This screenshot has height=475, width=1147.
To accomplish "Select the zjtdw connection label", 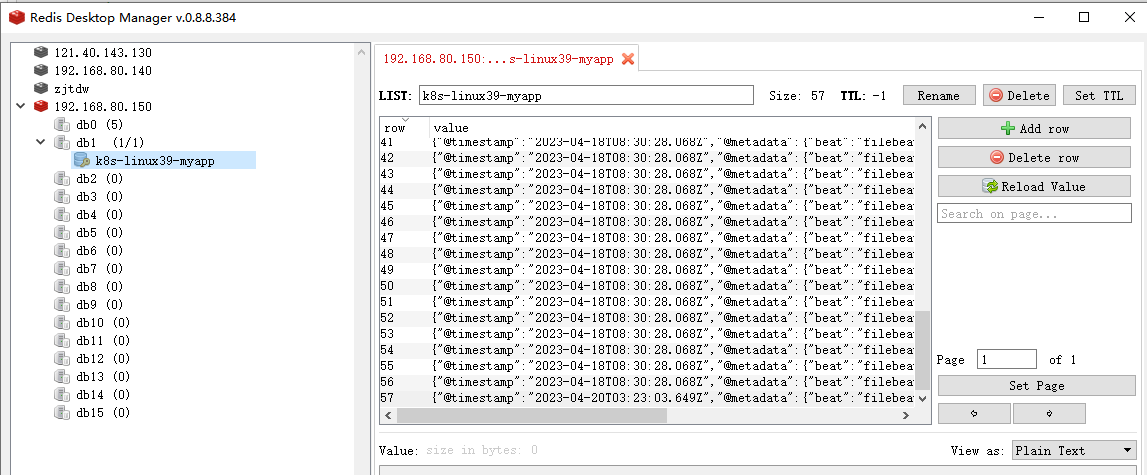I will [x=72, y=89].
